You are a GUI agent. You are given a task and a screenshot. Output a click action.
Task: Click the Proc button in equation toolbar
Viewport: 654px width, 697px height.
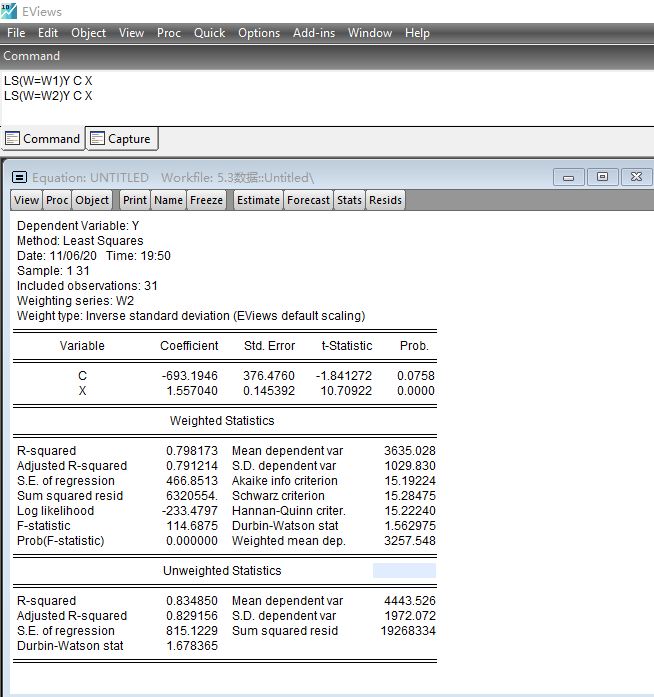[57, 200]
